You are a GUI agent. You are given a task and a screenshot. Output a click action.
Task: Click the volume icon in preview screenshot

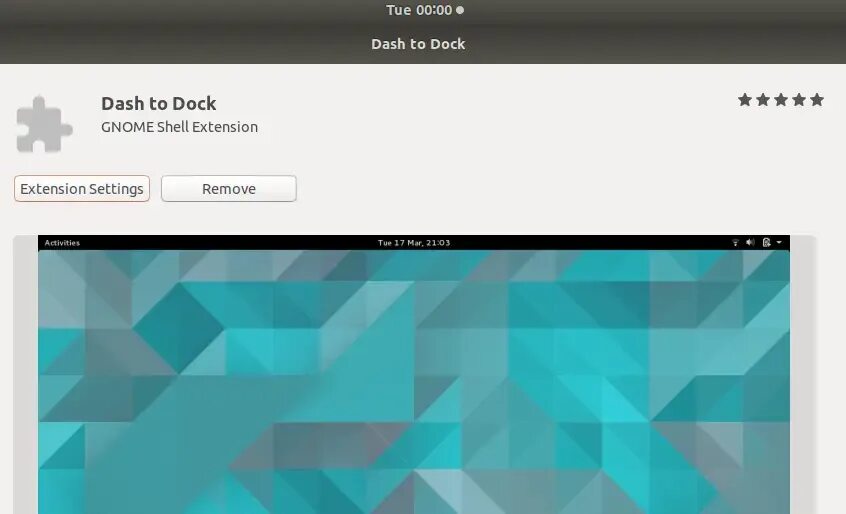[x=750, y=243]
